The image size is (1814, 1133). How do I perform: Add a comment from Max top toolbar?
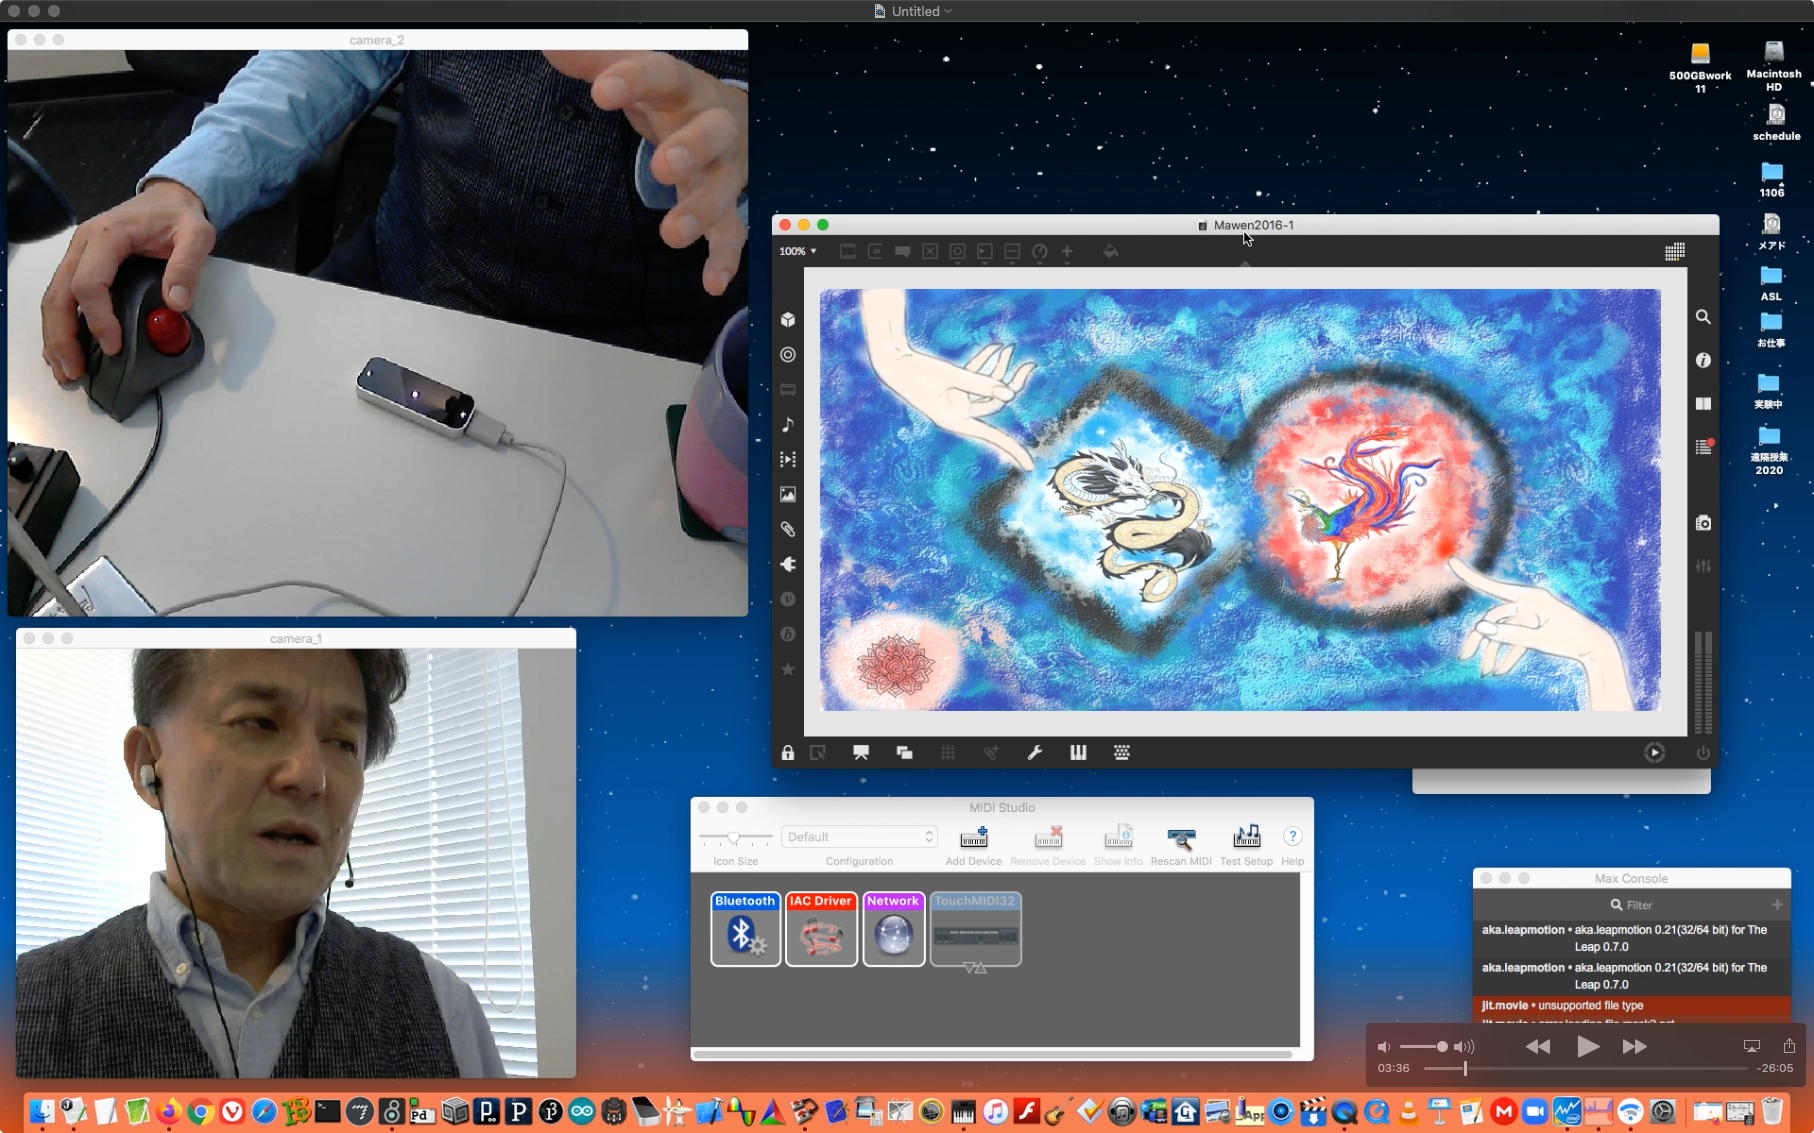pos(902,252)
